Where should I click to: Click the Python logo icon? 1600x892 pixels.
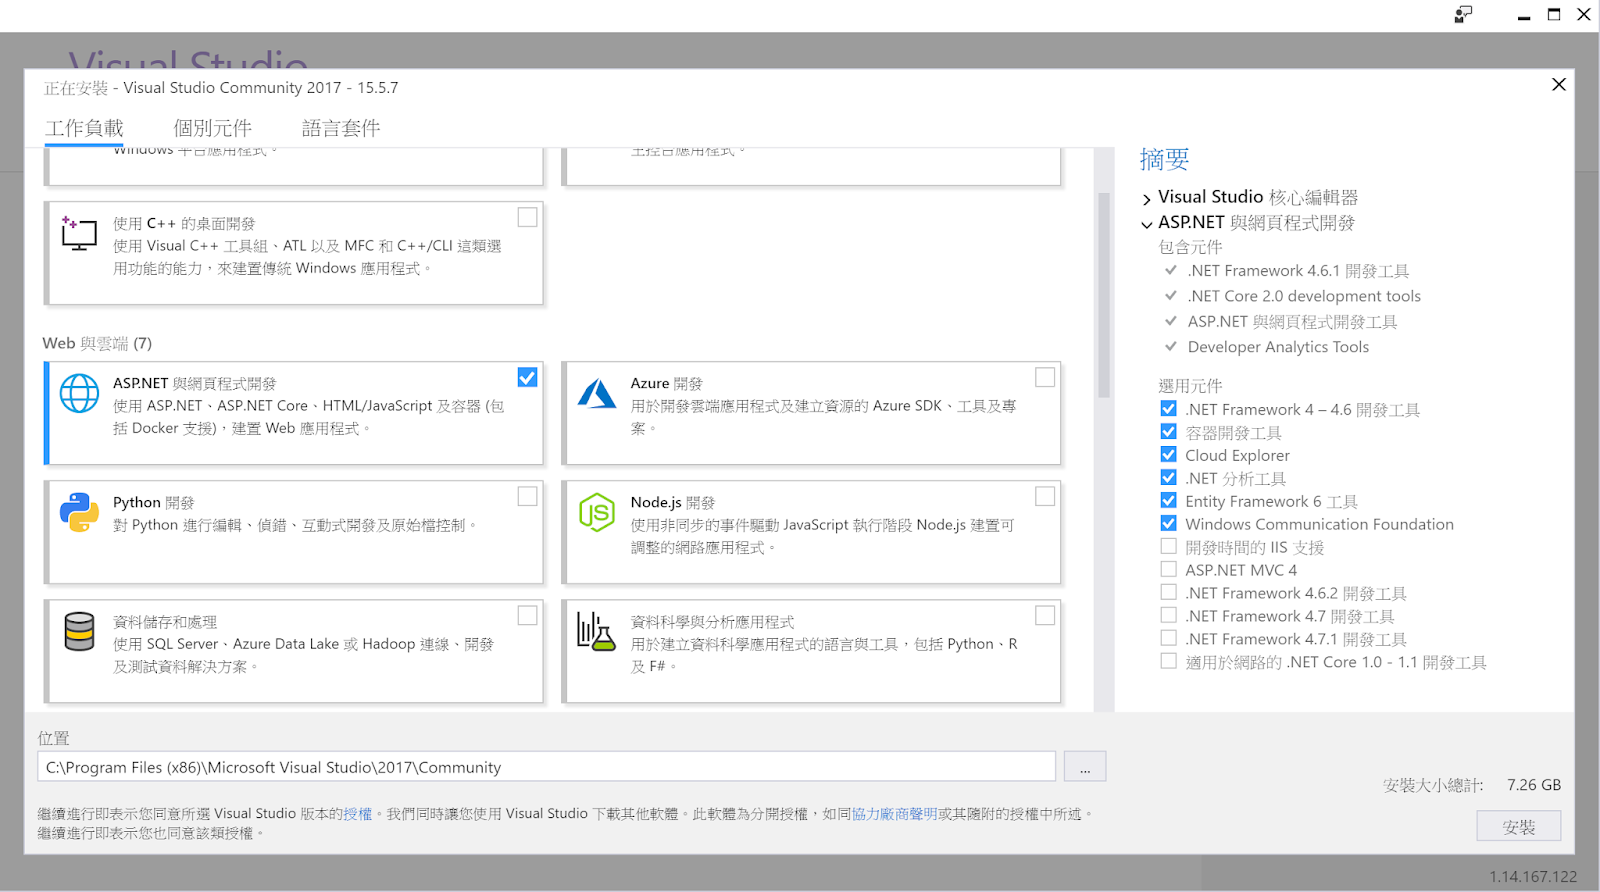79,512
